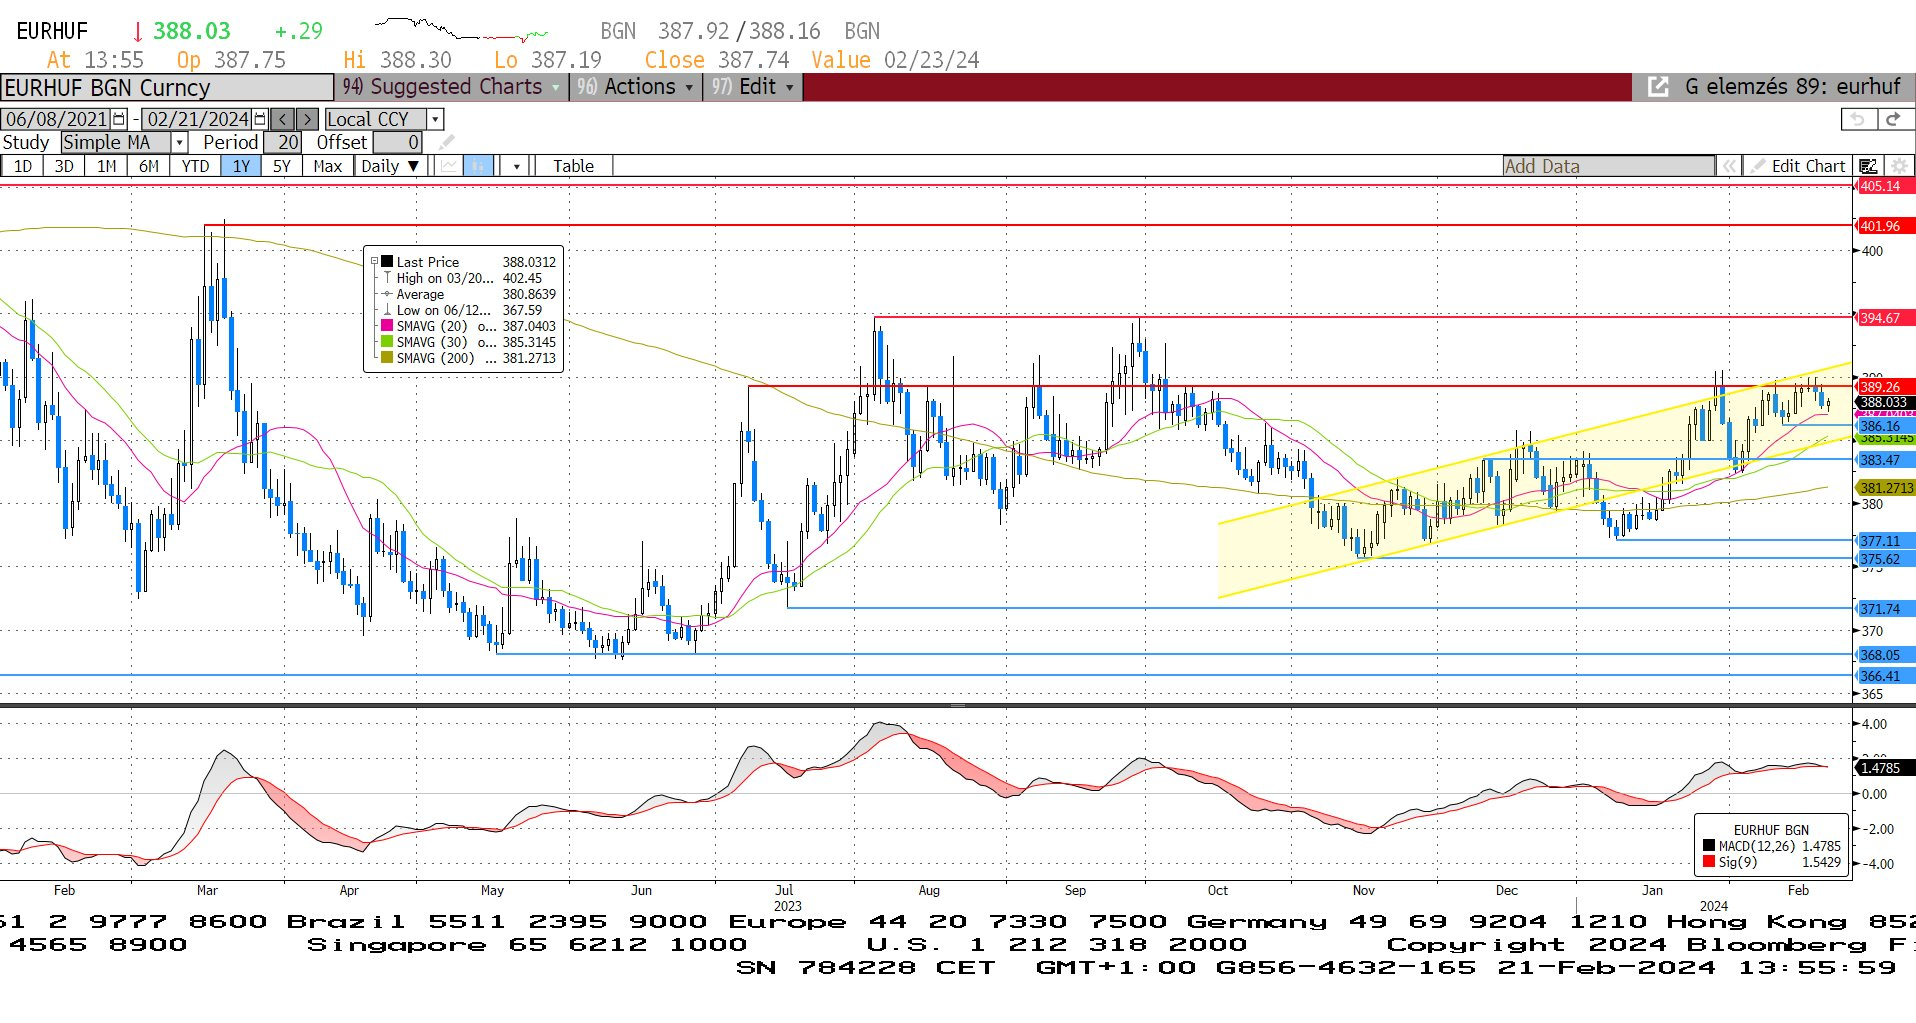The height and width of the screenshot is (1023, 1916).
Task: Select the Max time range
Action: (327, 166)
